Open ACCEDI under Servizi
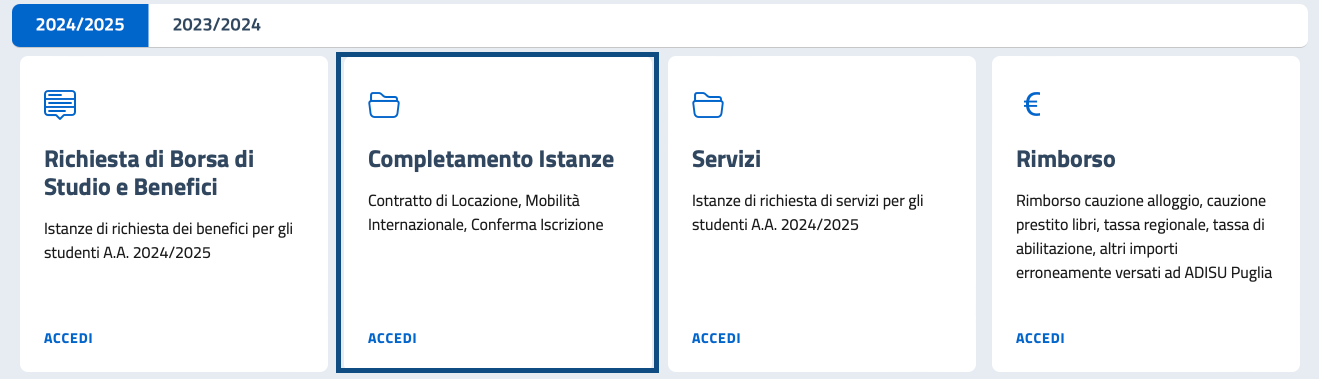The image size is (1319, 379). click(x=716, y=338)
